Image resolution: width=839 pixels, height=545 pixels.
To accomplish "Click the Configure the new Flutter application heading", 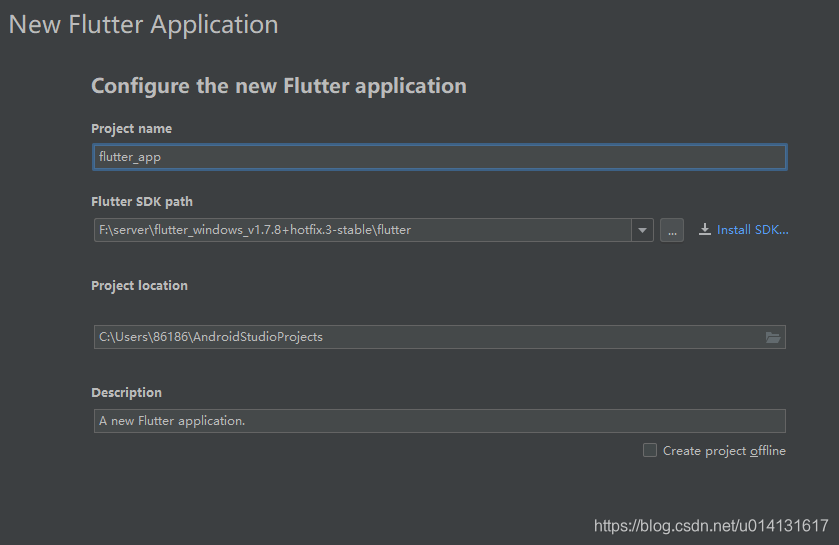I will tap(279, 86).
